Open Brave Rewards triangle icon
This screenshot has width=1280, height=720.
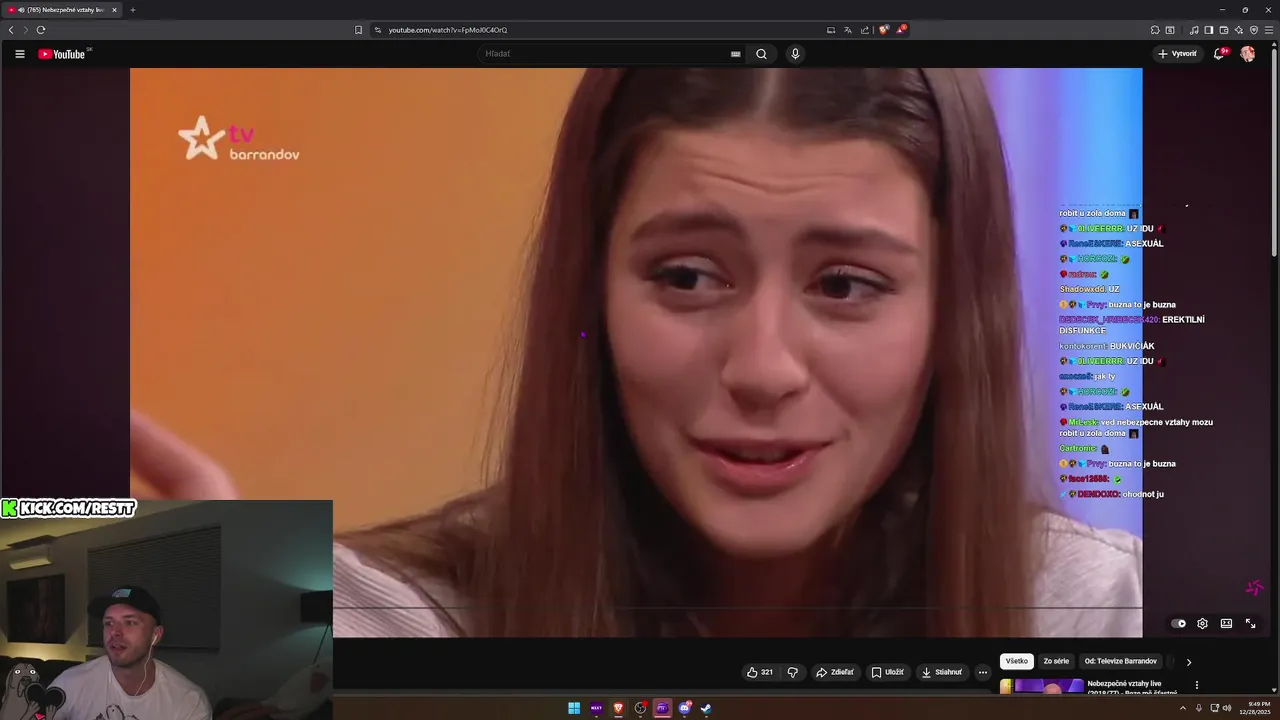click(x=901, y=30)
